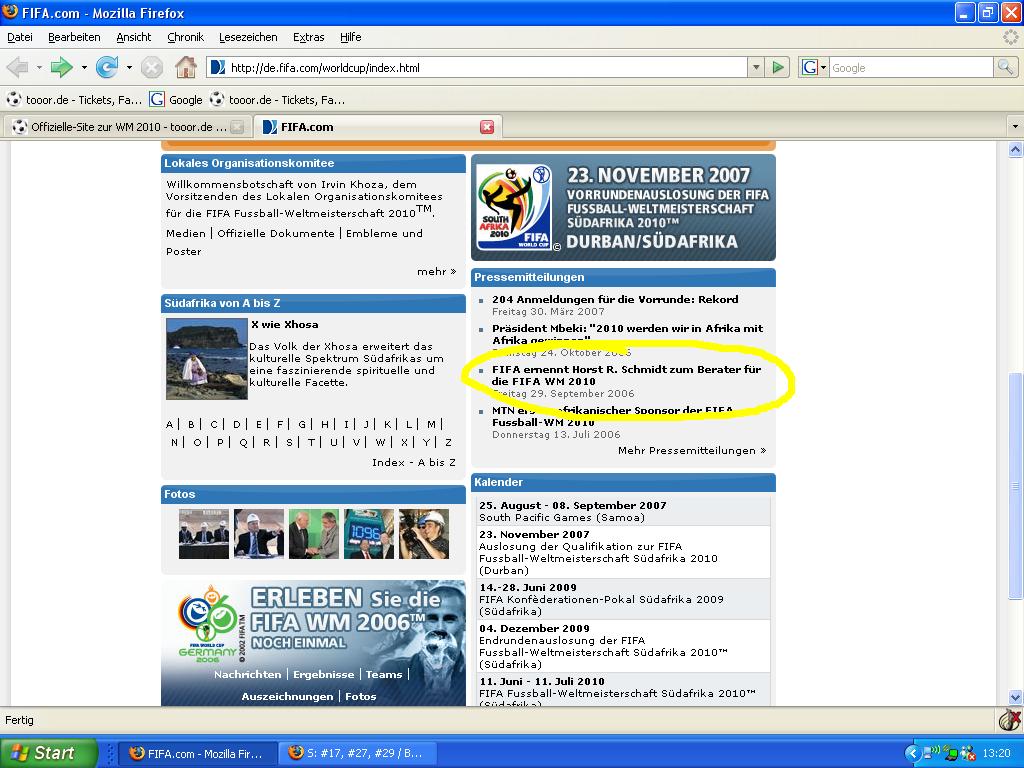1024x768 pixels.
Task: Close the FIFA.com tab with red X
Action: click(x=487, y=127)
